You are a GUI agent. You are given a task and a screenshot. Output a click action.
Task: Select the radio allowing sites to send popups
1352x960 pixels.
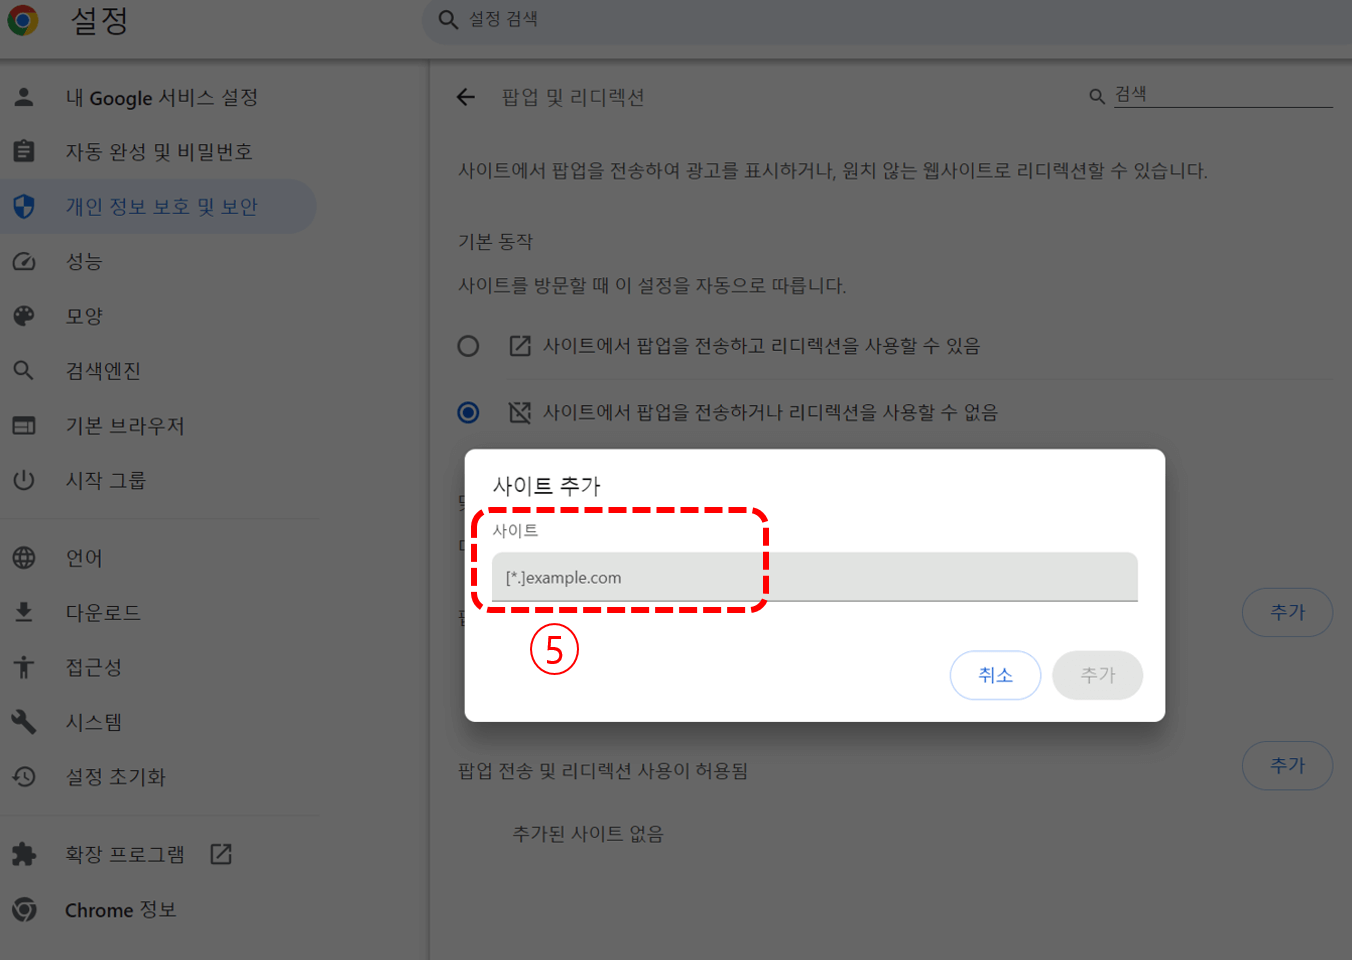coord(468,345)
